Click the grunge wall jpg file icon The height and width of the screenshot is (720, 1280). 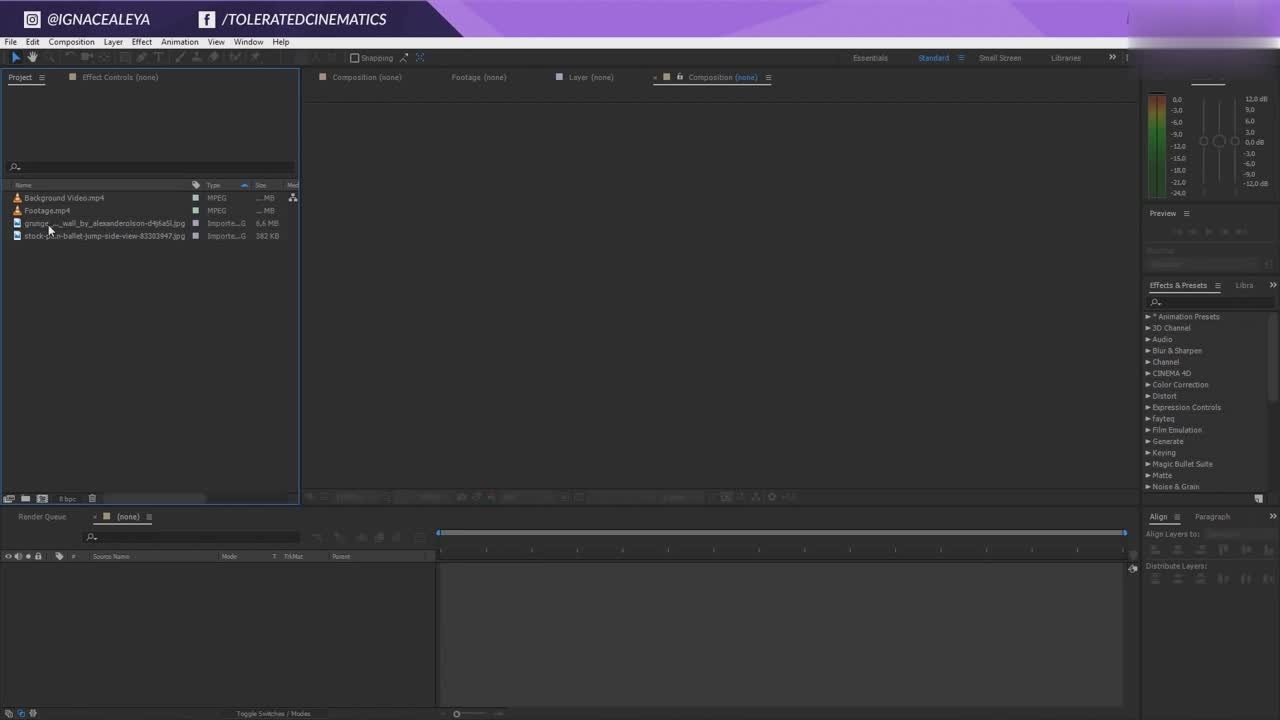pyautogui.click(x=17, y=223)
